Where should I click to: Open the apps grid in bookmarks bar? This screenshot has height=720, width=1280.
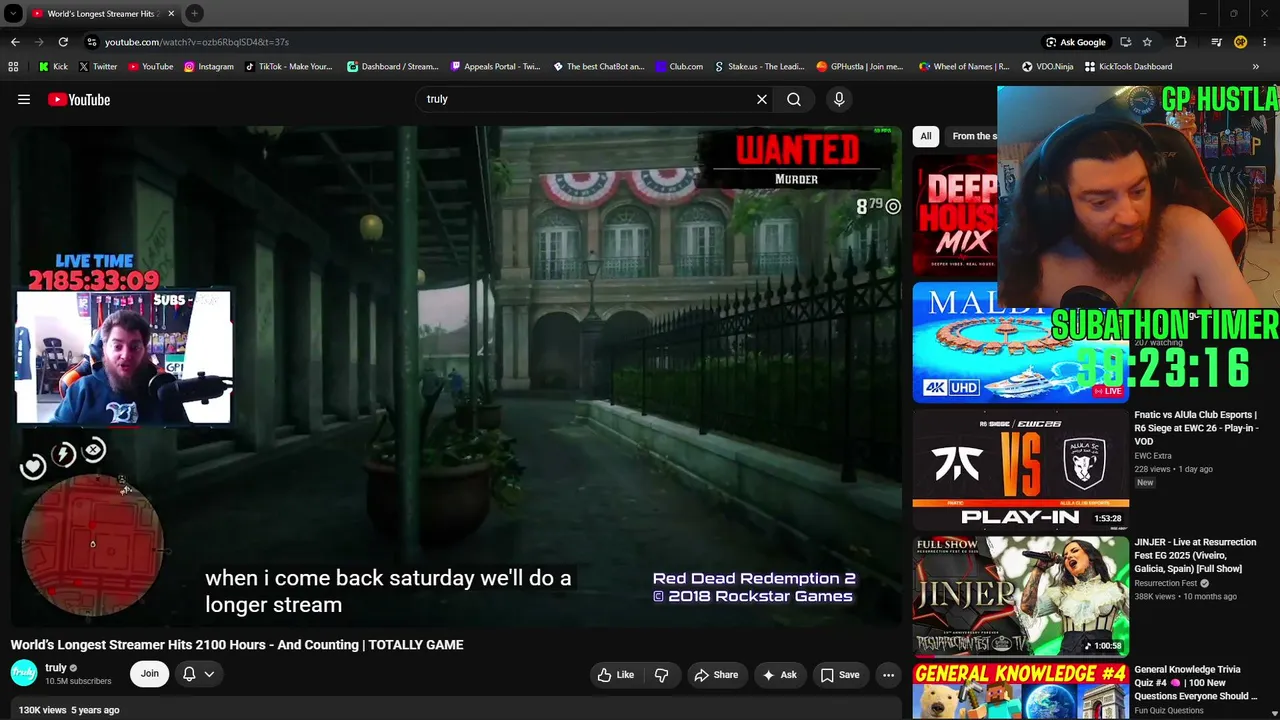[x=13, y=67]
